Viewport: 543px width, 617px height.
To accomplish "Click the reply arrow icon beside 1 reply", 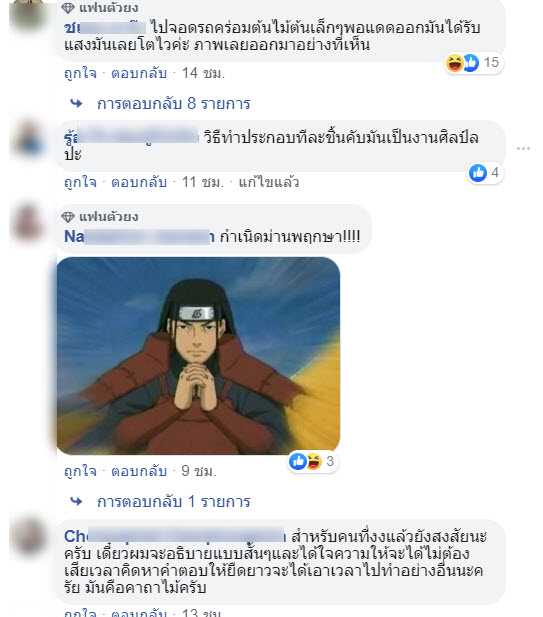I will 76,501.
